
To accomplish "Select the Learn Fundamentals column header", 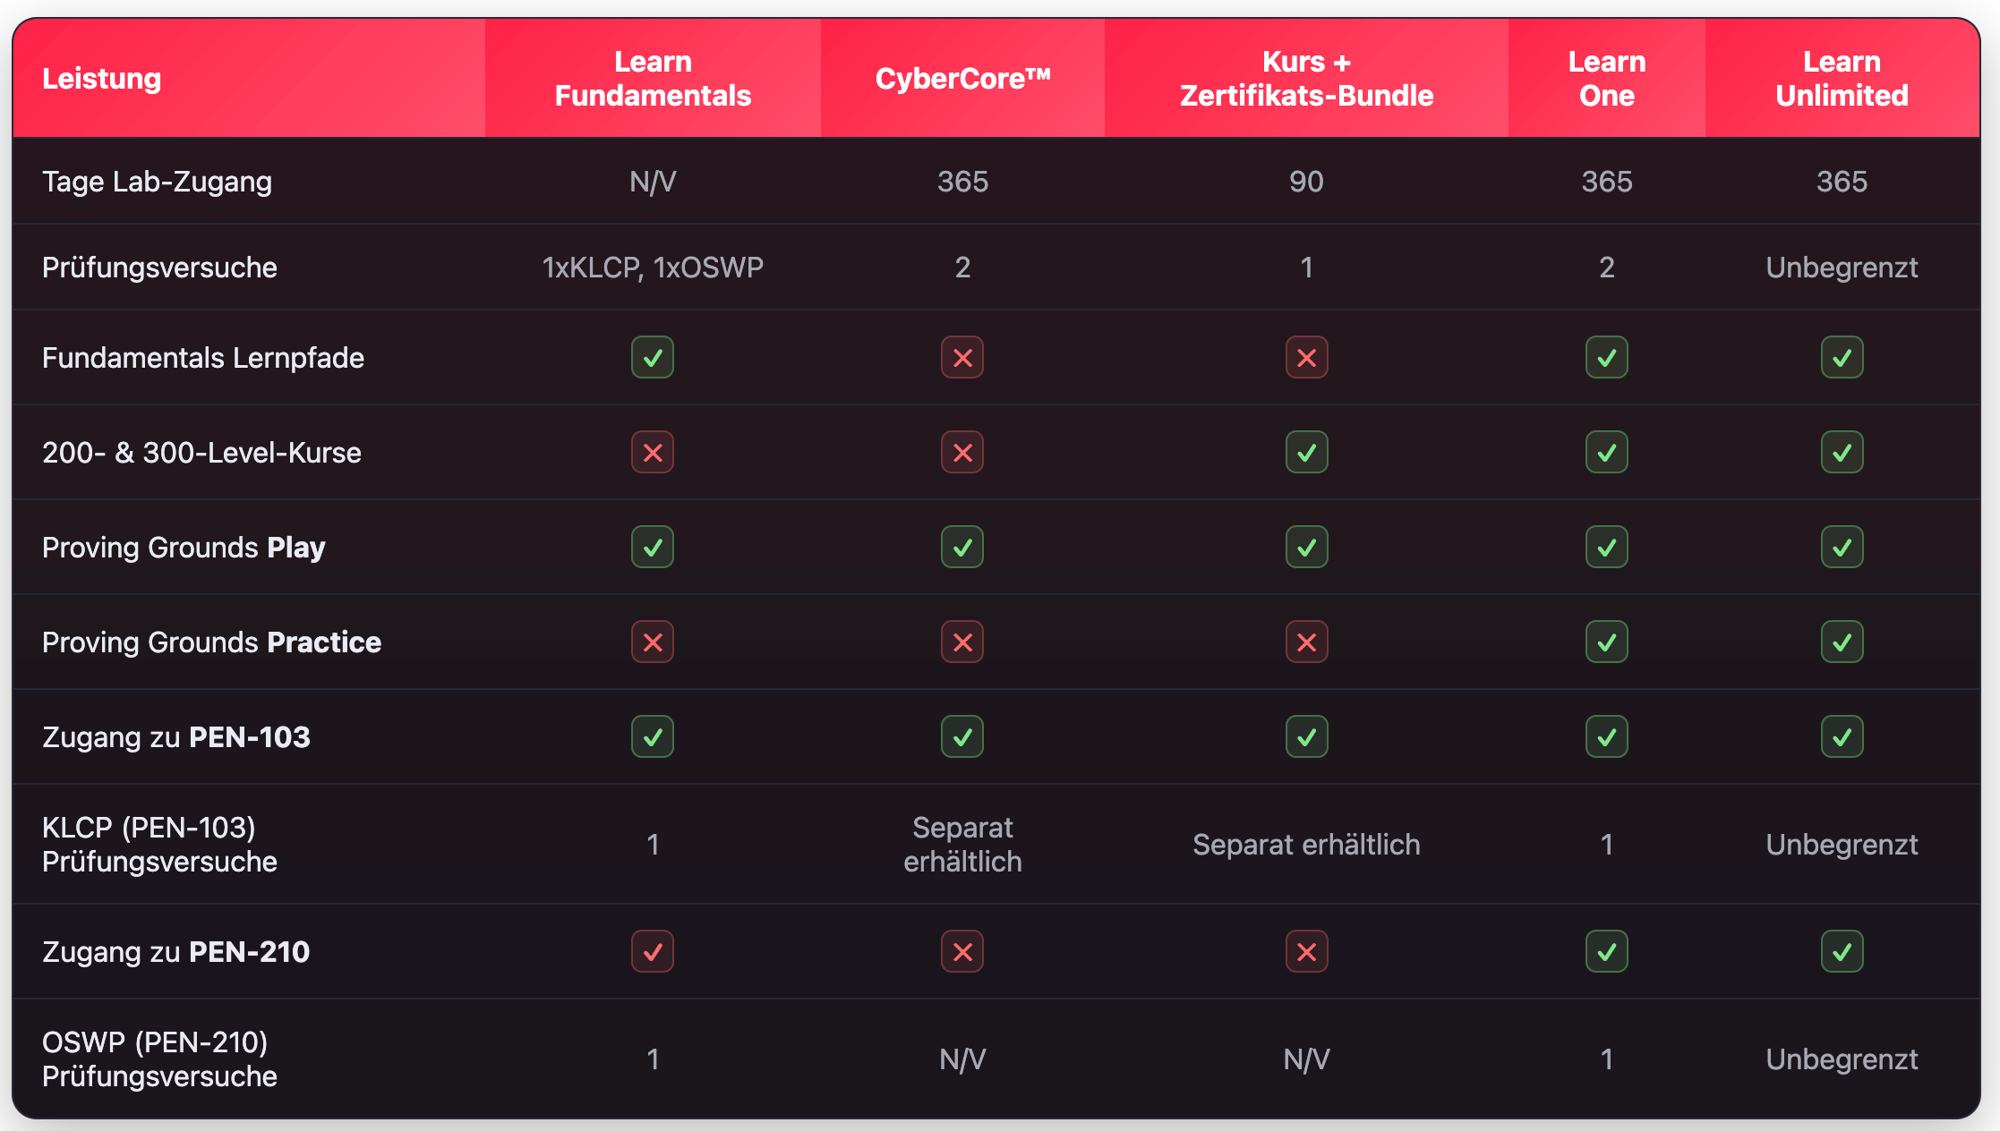I will click(652, 78).
